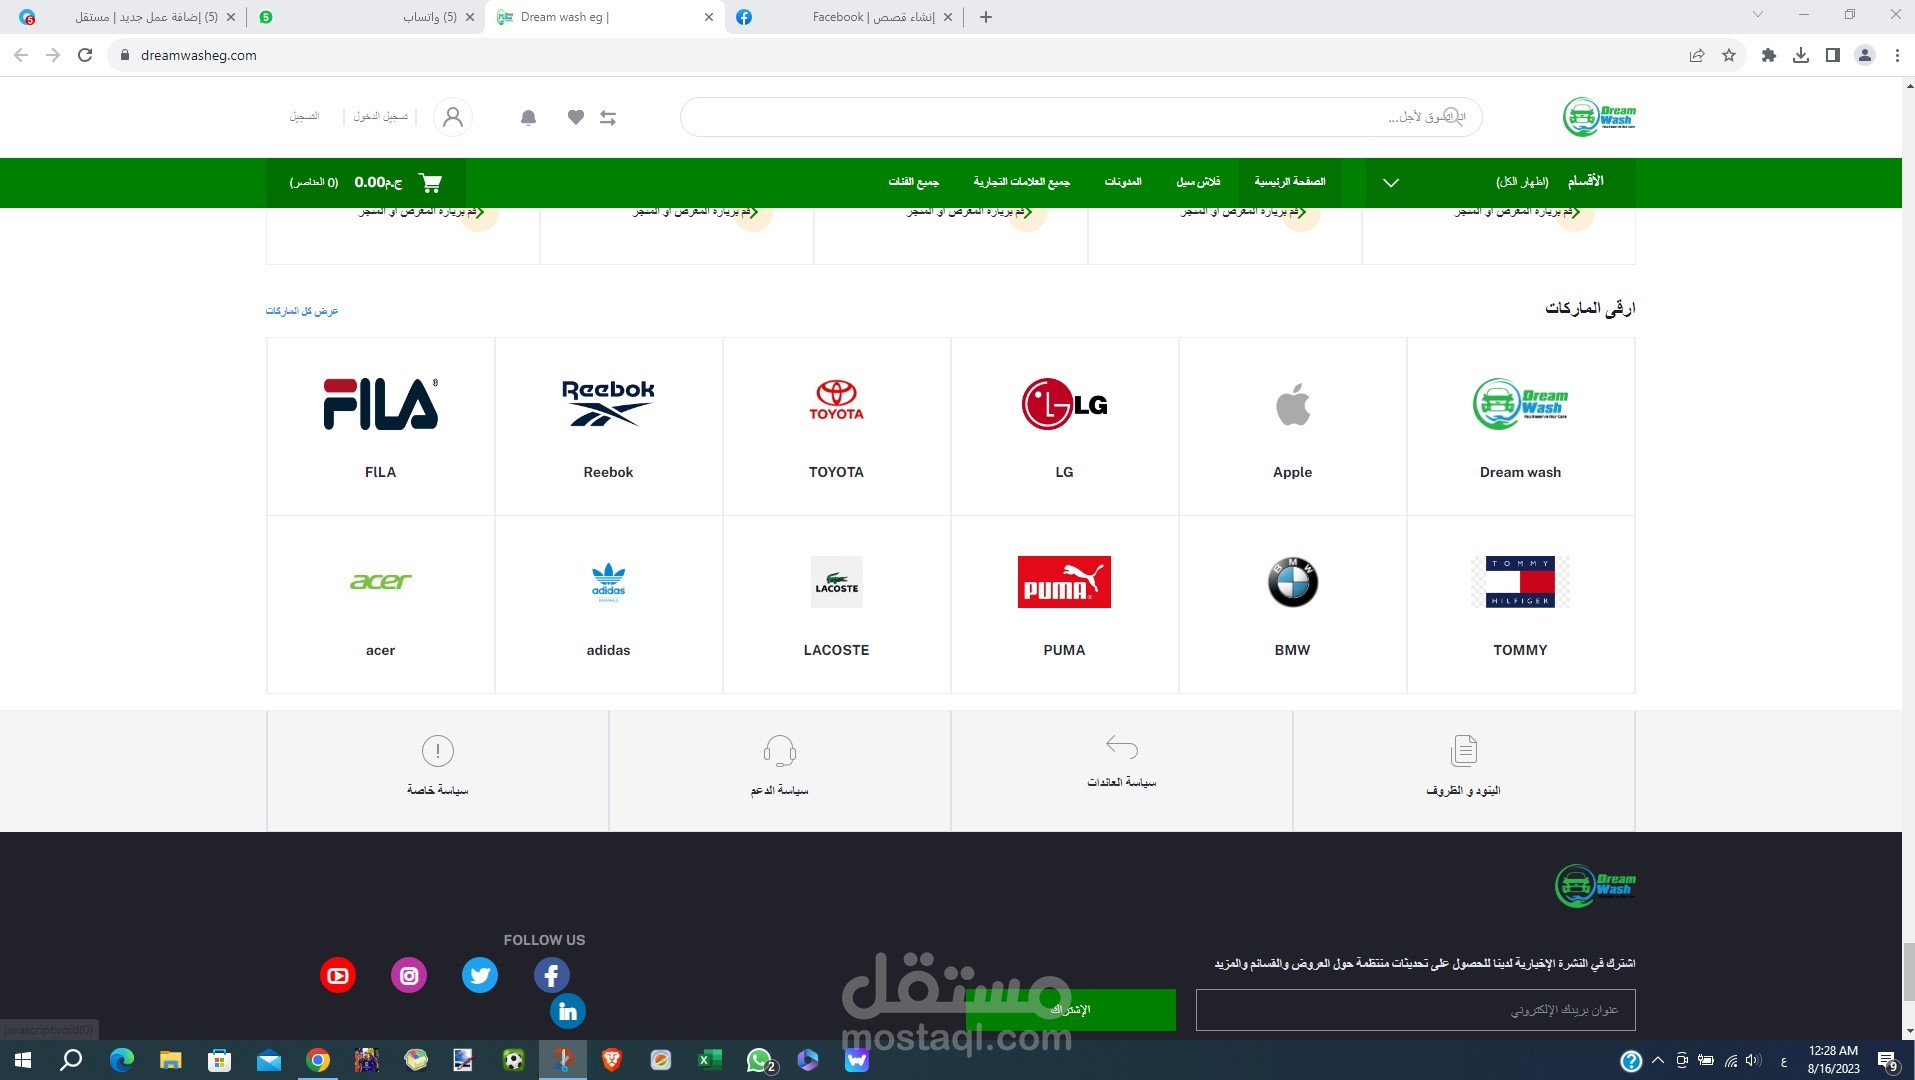Click the search magnifier icon
The width and height of the screenshot is (1915, 1080).
coord(1454,117)
